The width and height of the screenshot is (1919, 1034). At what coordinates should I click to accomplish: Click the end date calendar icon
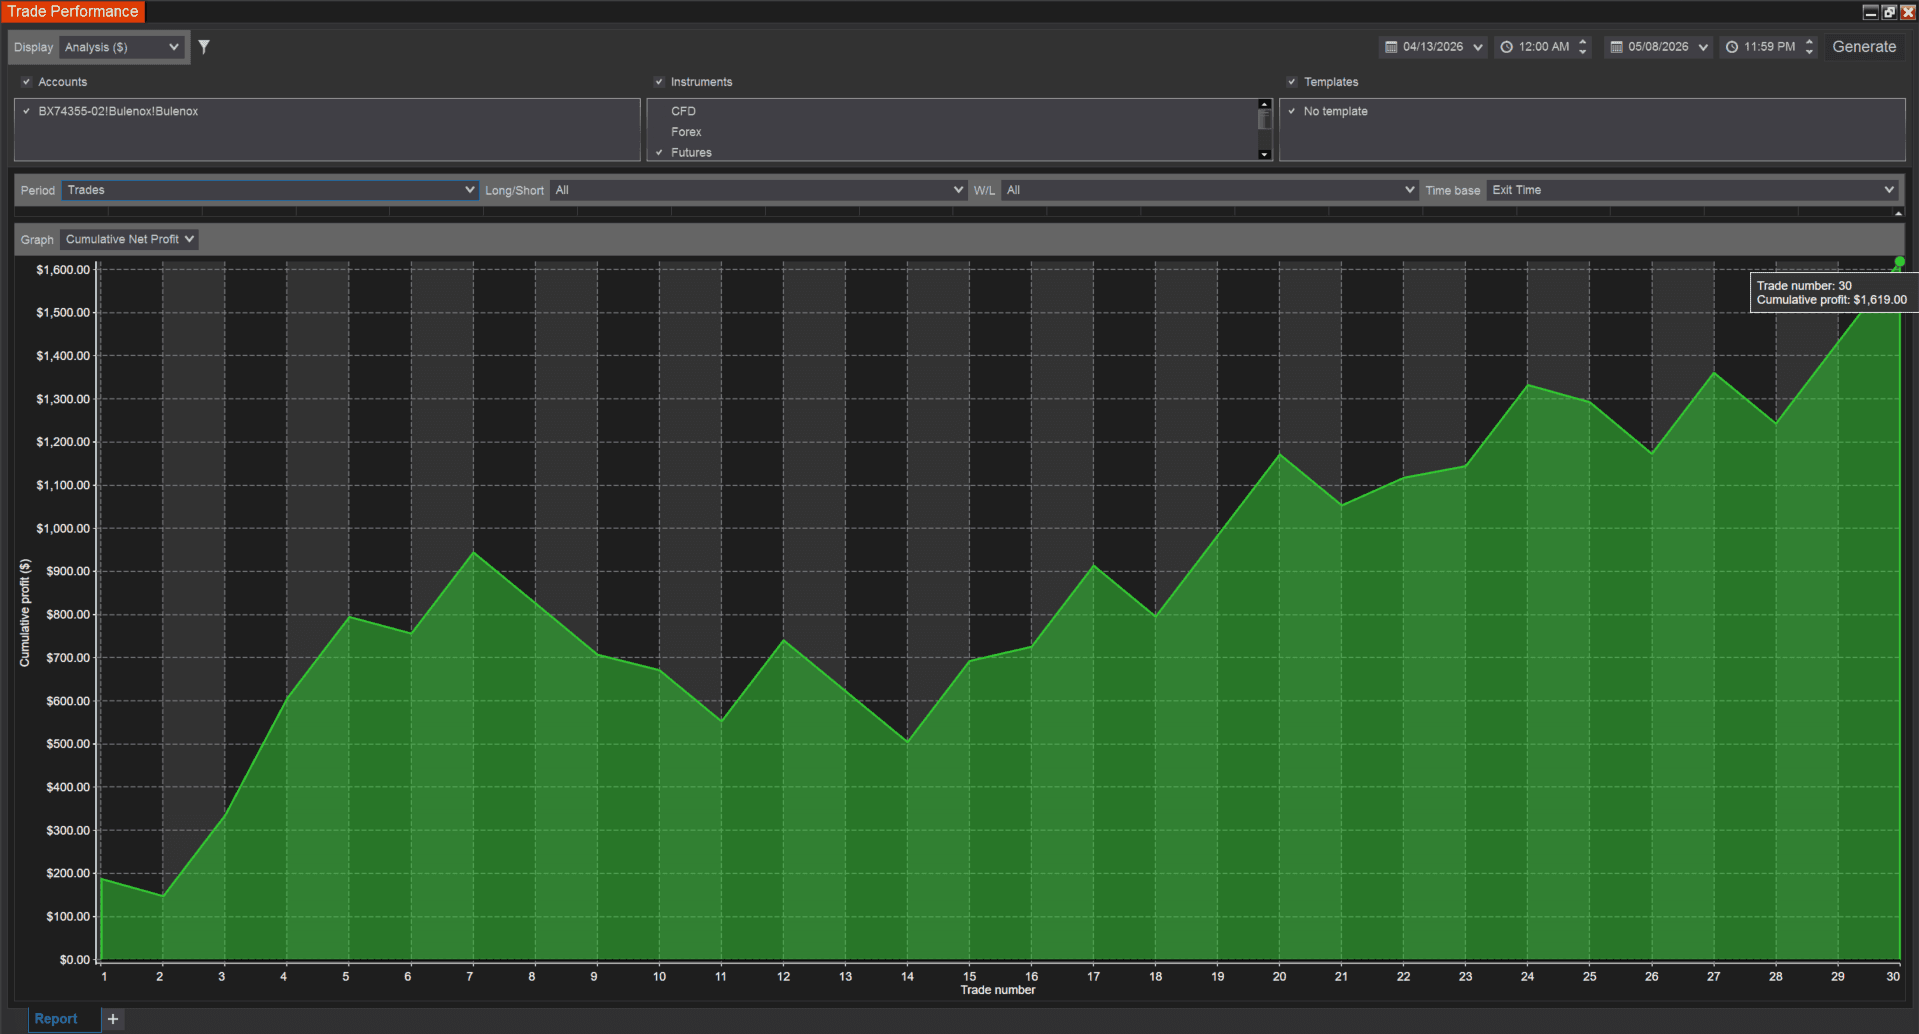coord(1616,47)
